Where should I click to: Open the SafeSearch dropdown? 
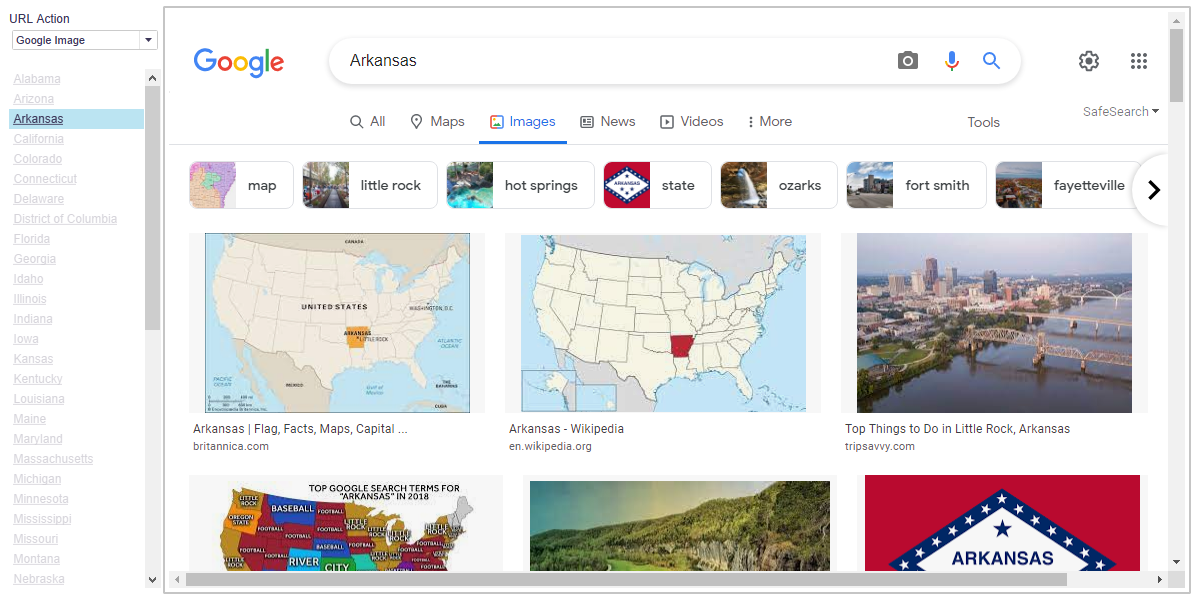point(1121,112)
